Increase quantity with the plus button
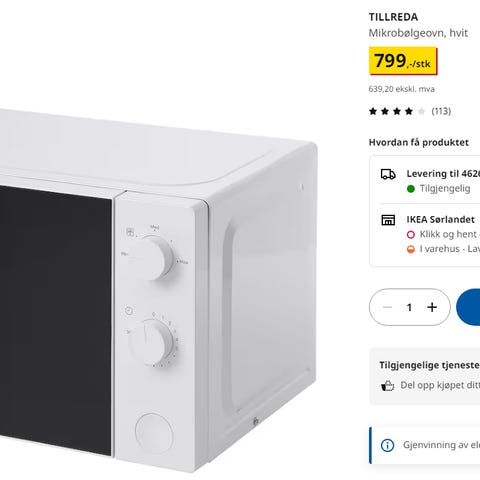The image size is (480, 480). tap(432, 307)
